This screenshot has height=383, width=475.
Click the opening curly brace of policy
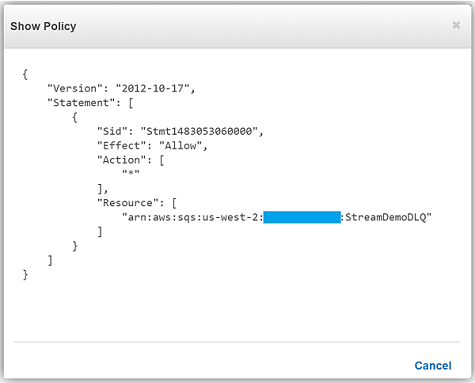coord(25,74)
